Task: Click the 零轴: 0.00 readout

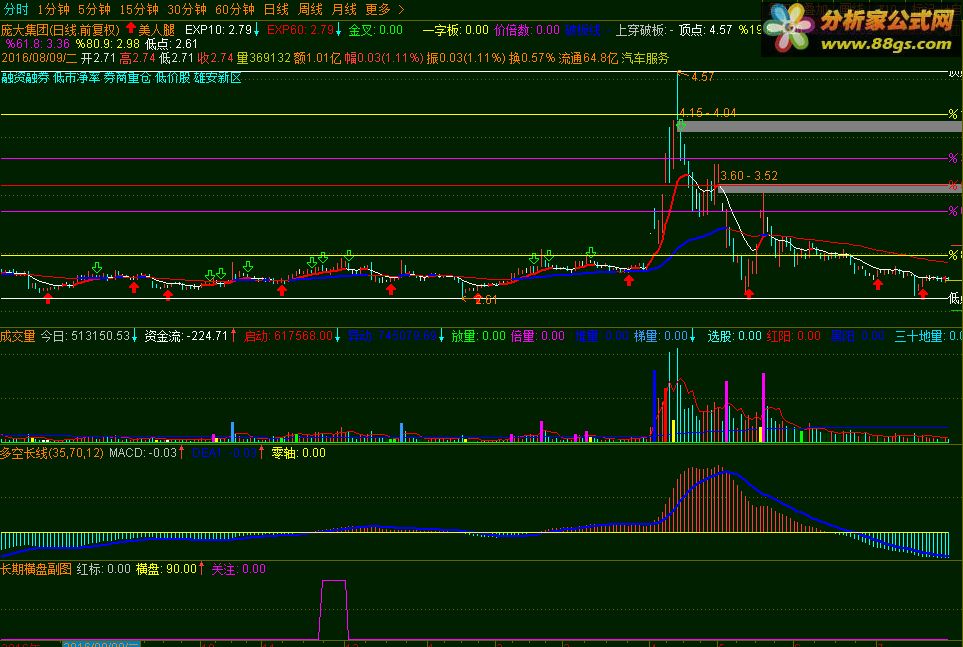Action: (298, 453)
